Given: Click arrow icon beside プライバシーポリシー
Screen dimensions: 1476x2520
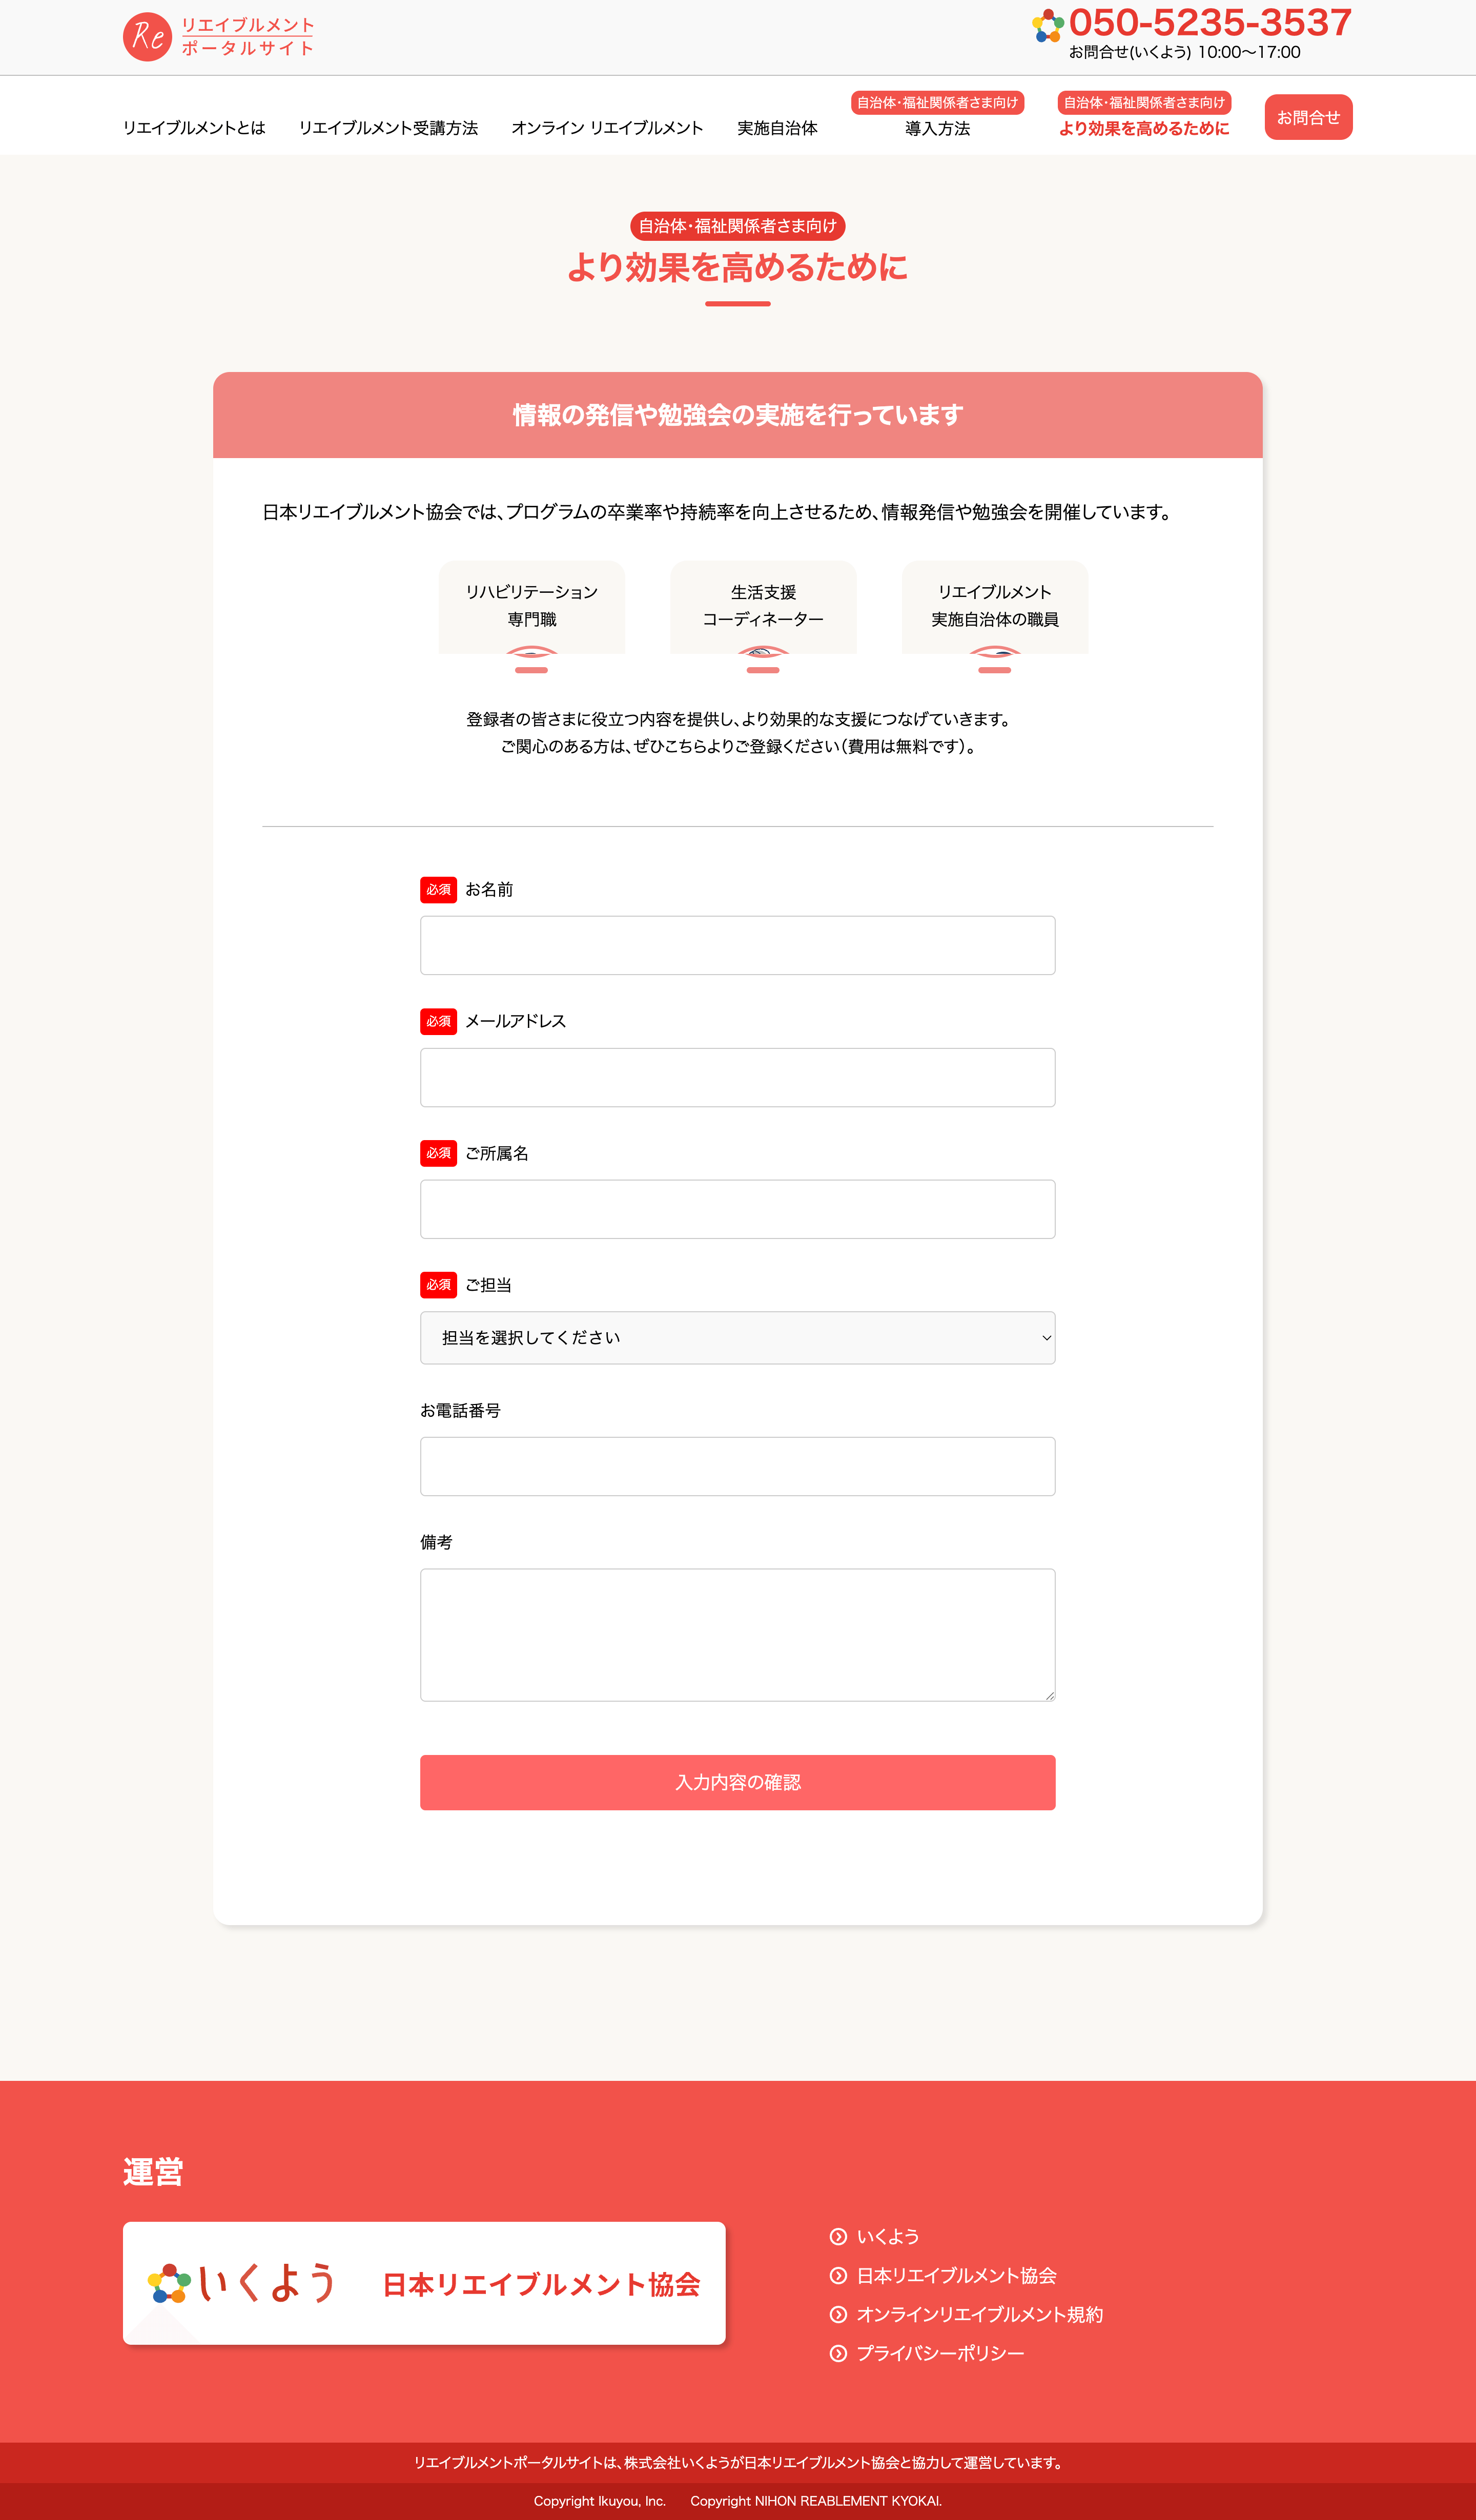Looking at the screenshot, I should click(838, 2353).
